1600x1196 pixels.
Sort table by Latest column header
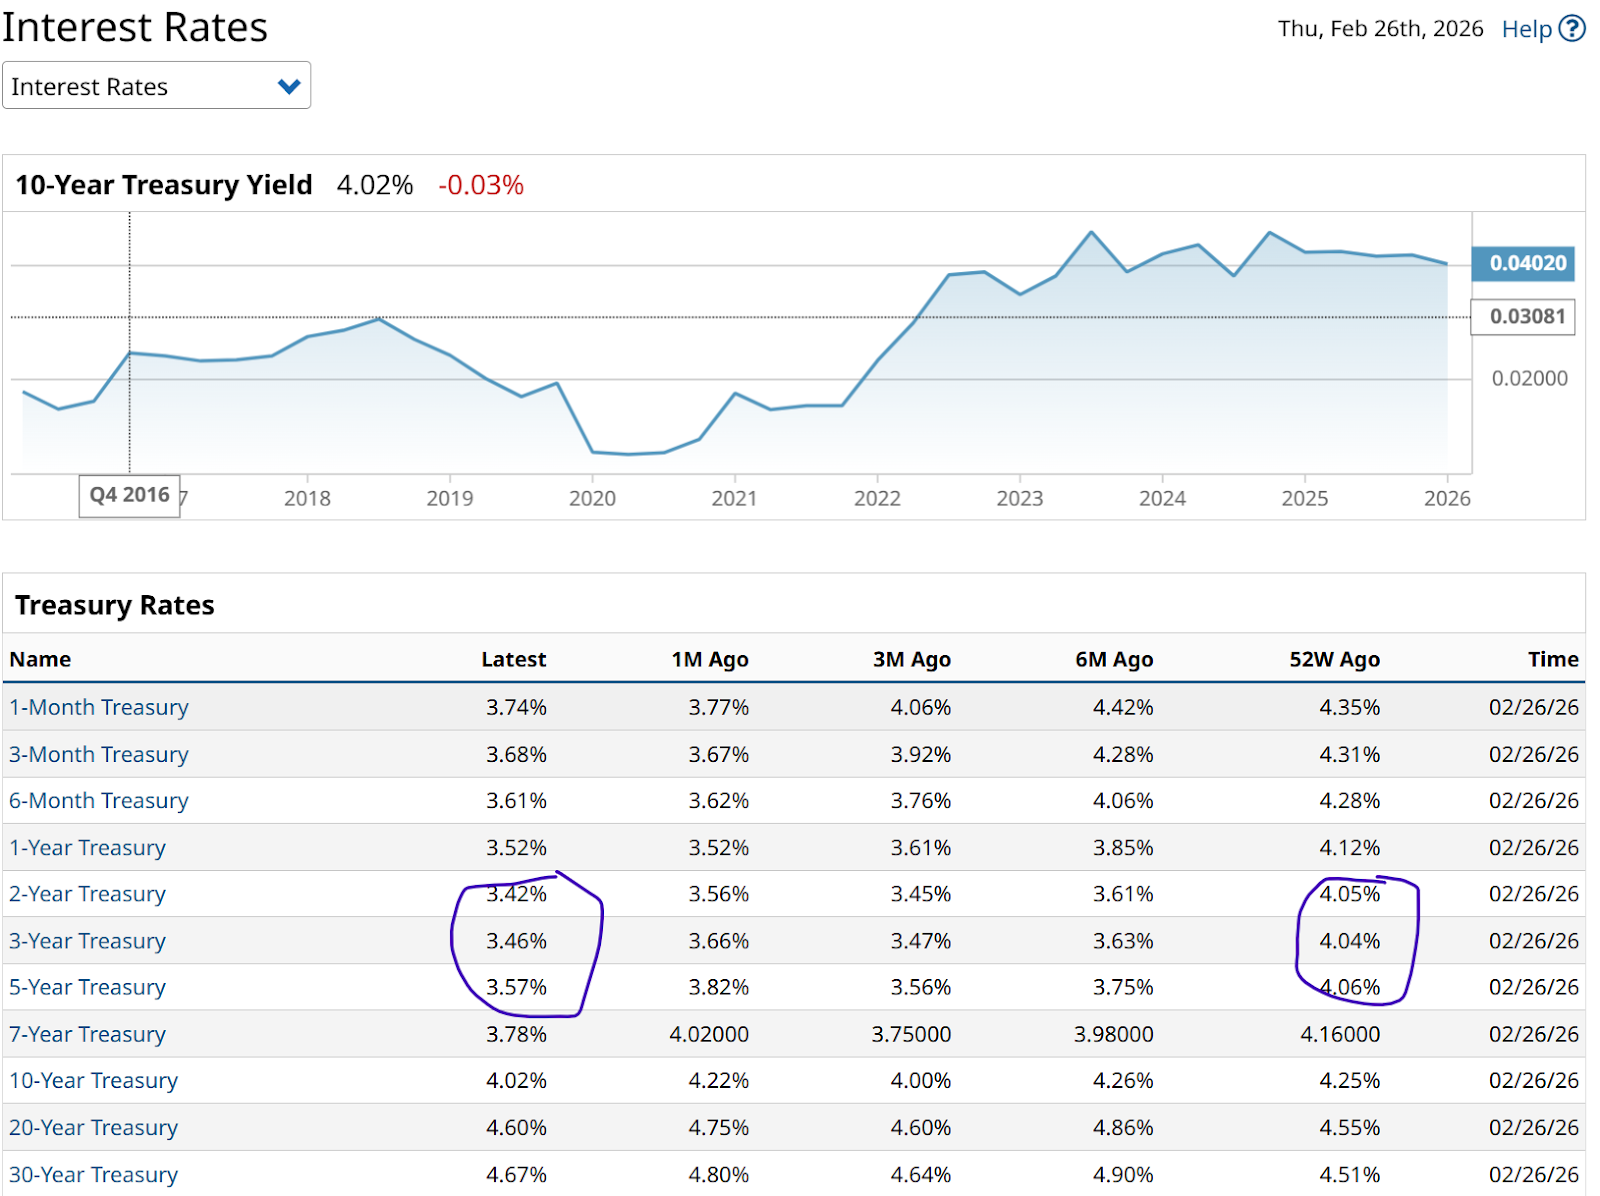pyautogui.click(x=513, y=659)
